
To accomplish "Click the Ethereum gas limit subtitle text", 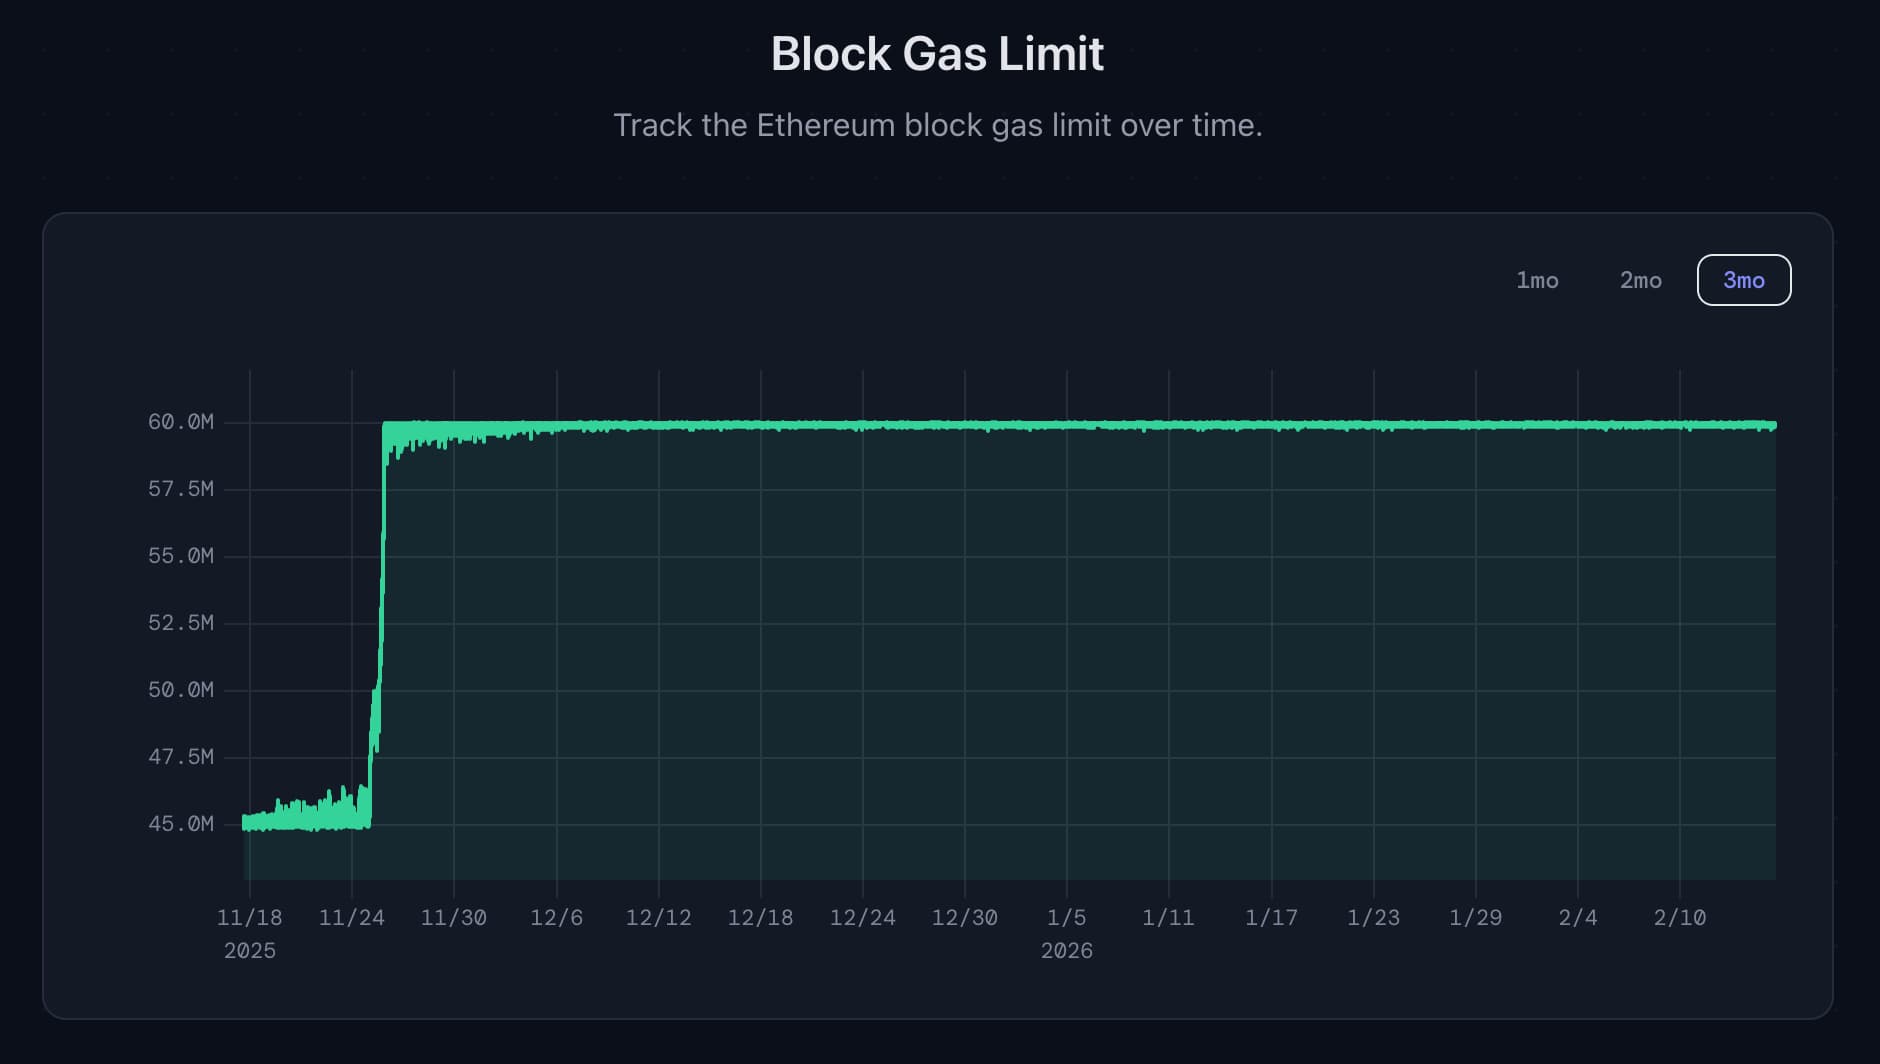I will pos(937,125).
